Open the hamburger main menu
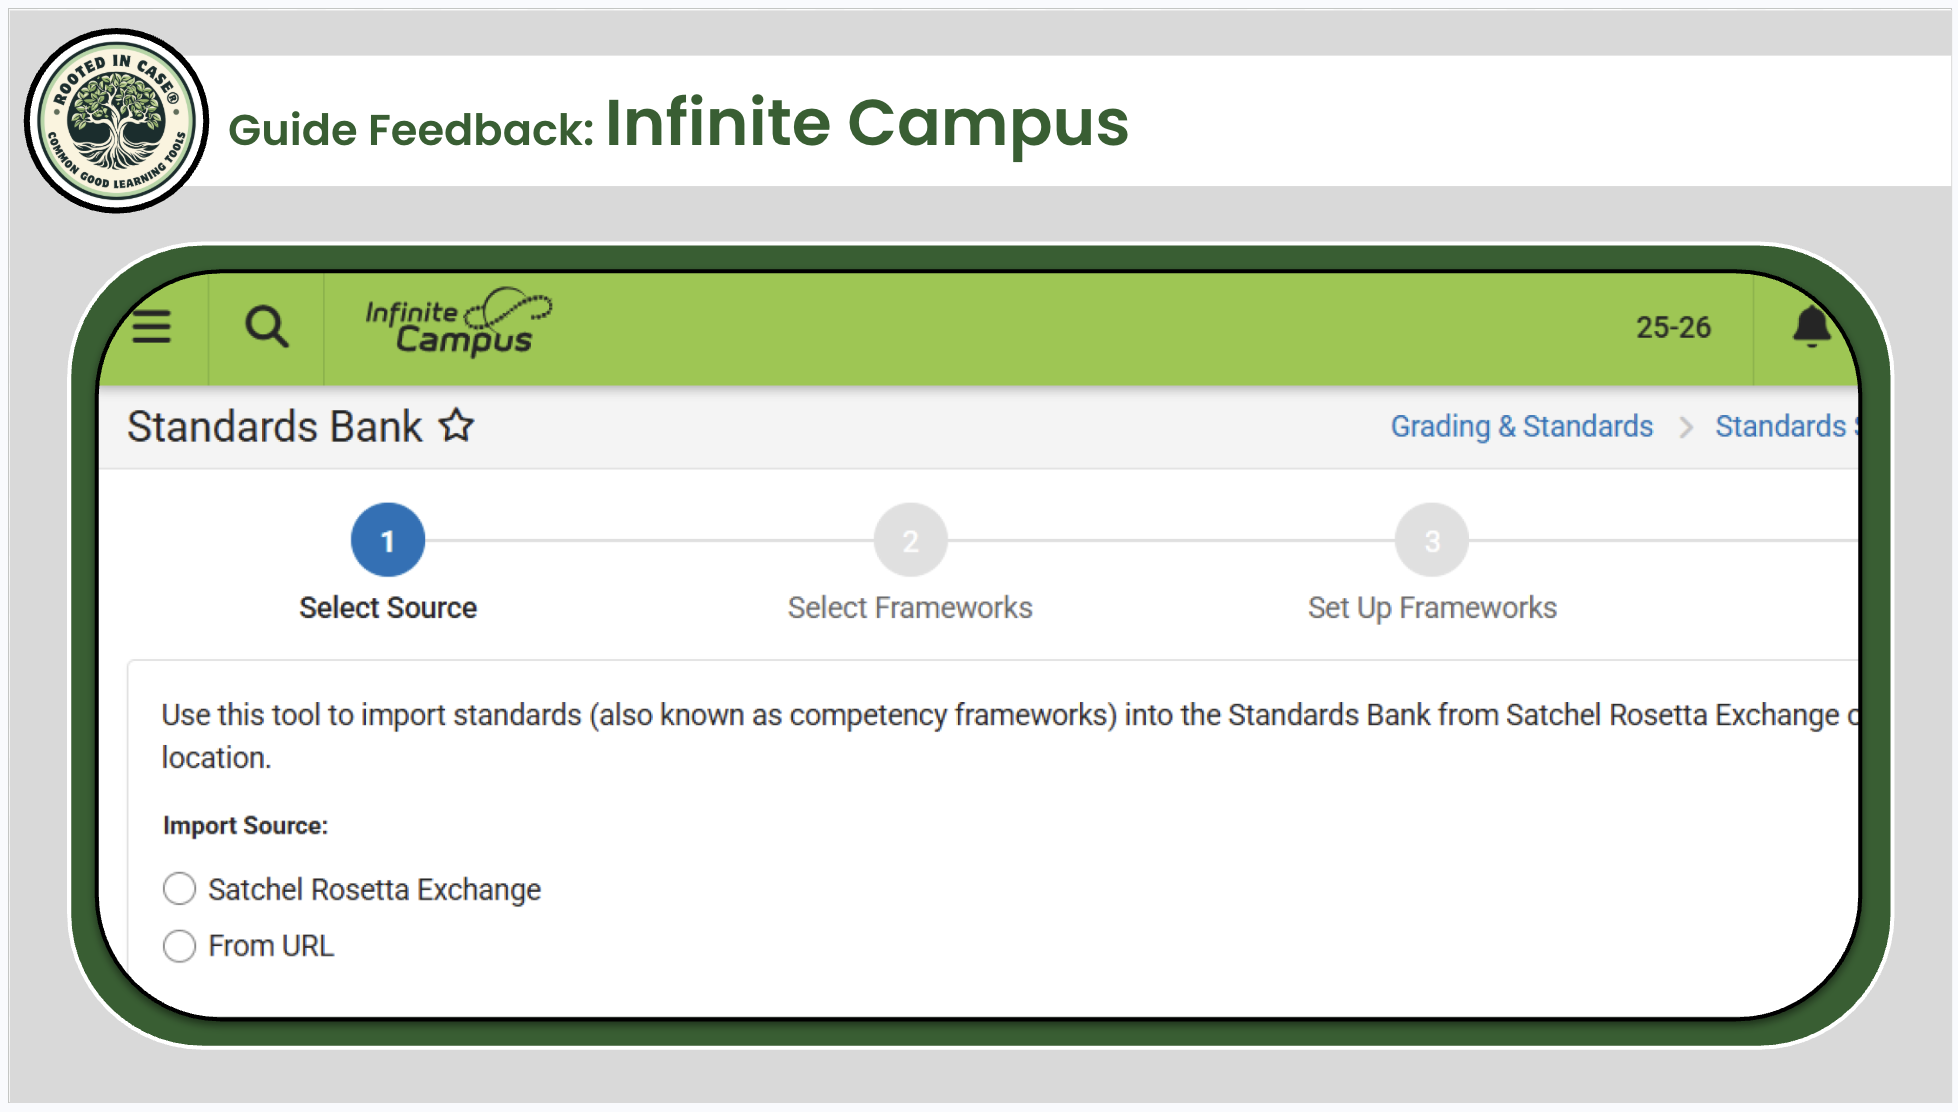 (152, 327)
